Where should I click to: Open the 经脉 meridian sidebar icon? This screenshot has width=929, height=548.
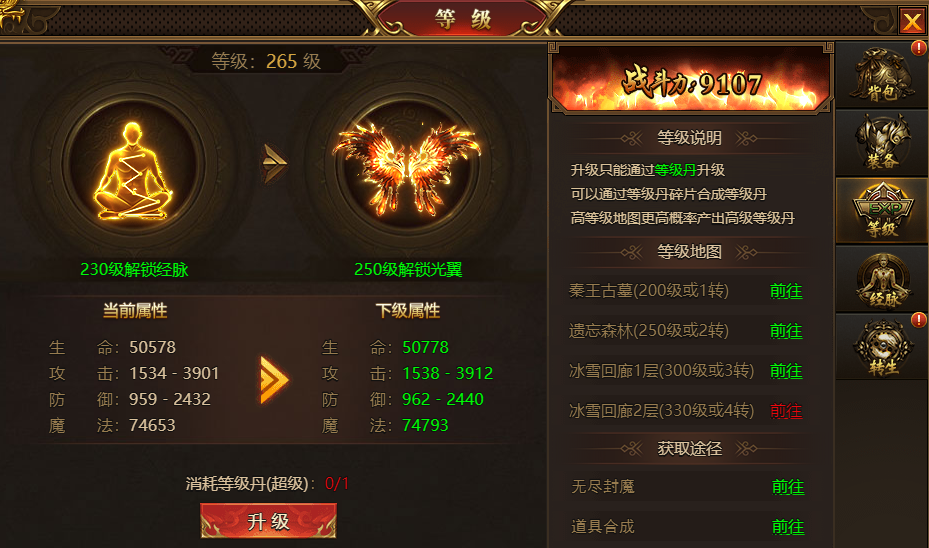[882, 279]
